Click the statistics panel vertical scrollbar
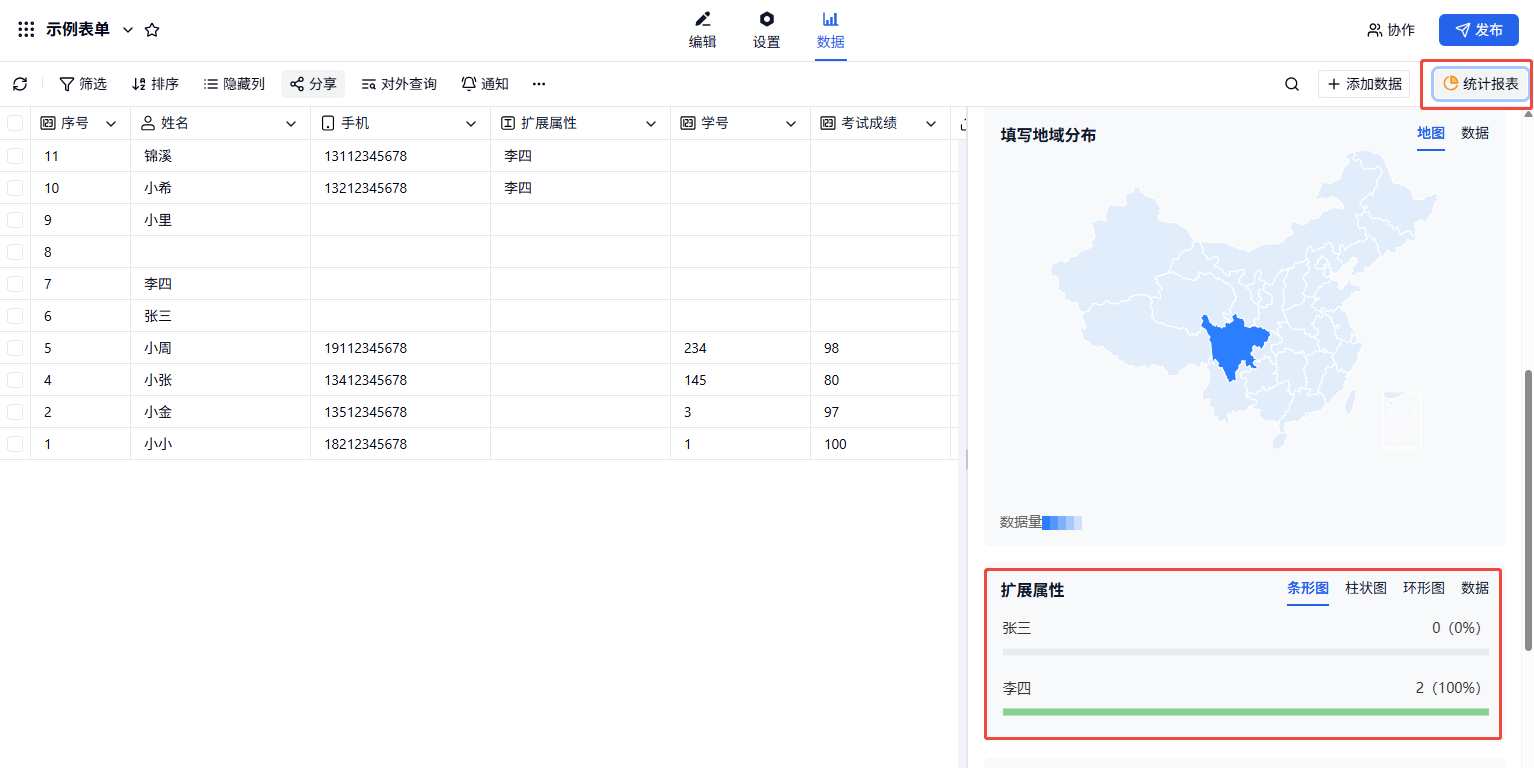 1527,510
